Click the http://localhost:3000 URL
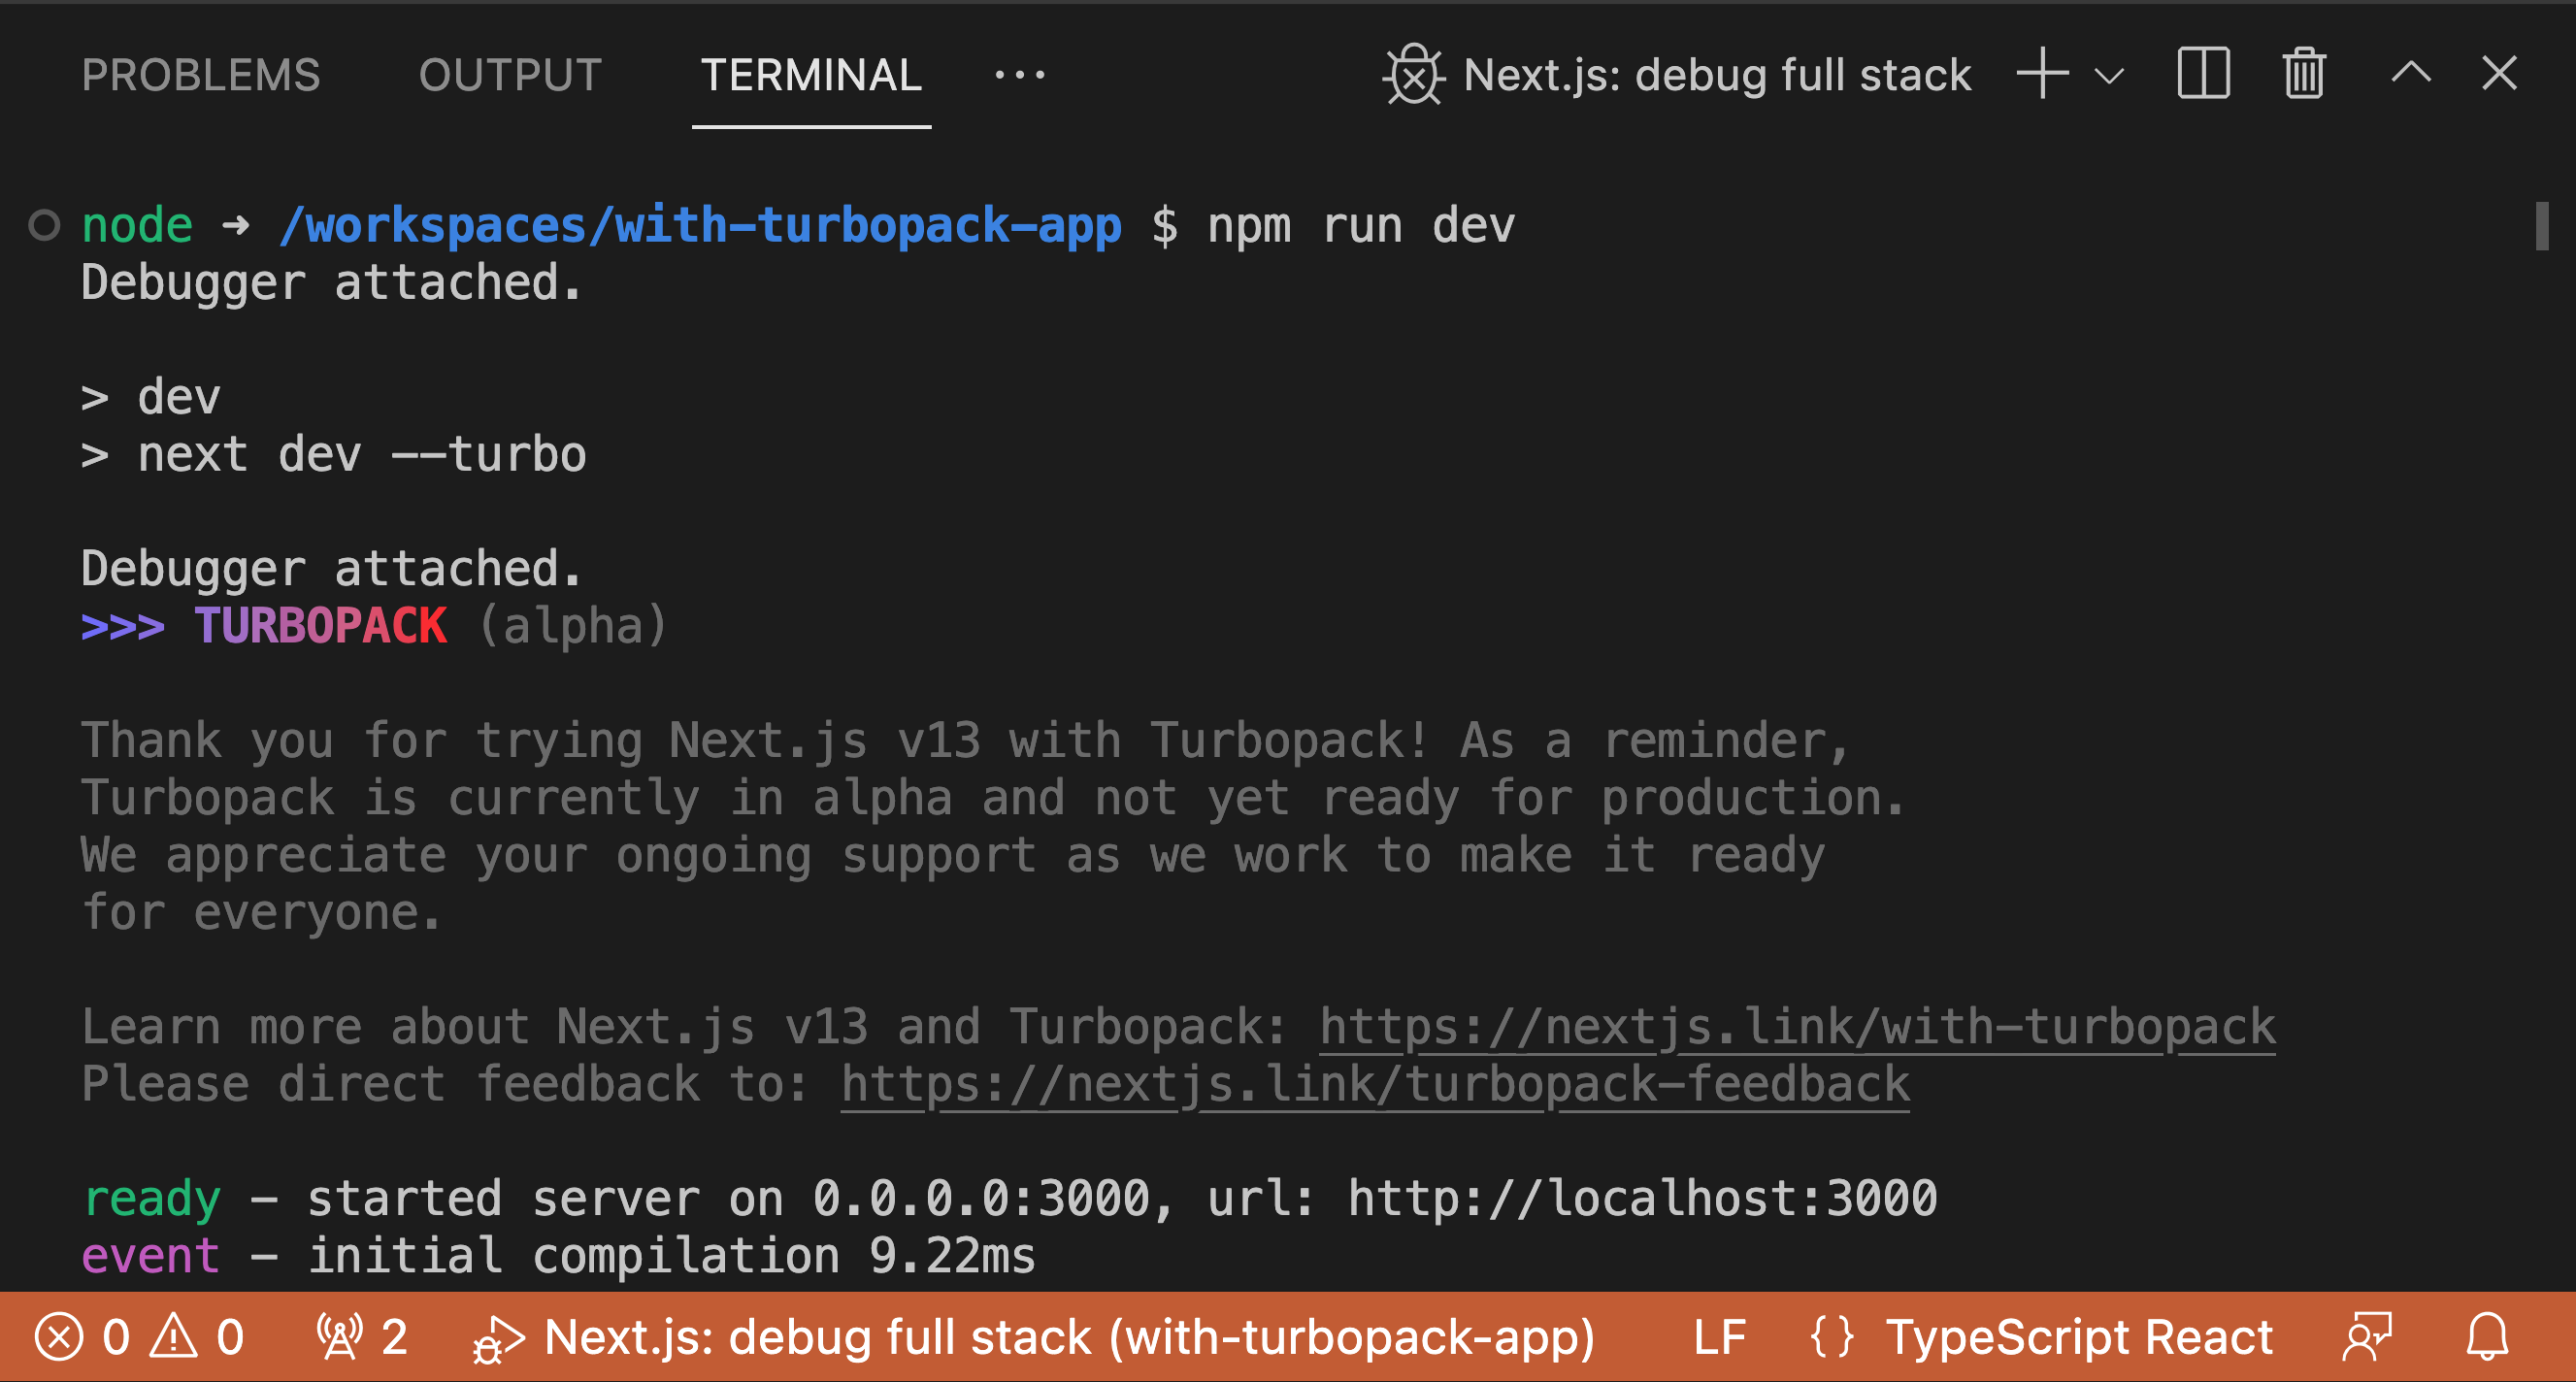This screenshot has height=1382, width=2576. tap(1642, 1199)
